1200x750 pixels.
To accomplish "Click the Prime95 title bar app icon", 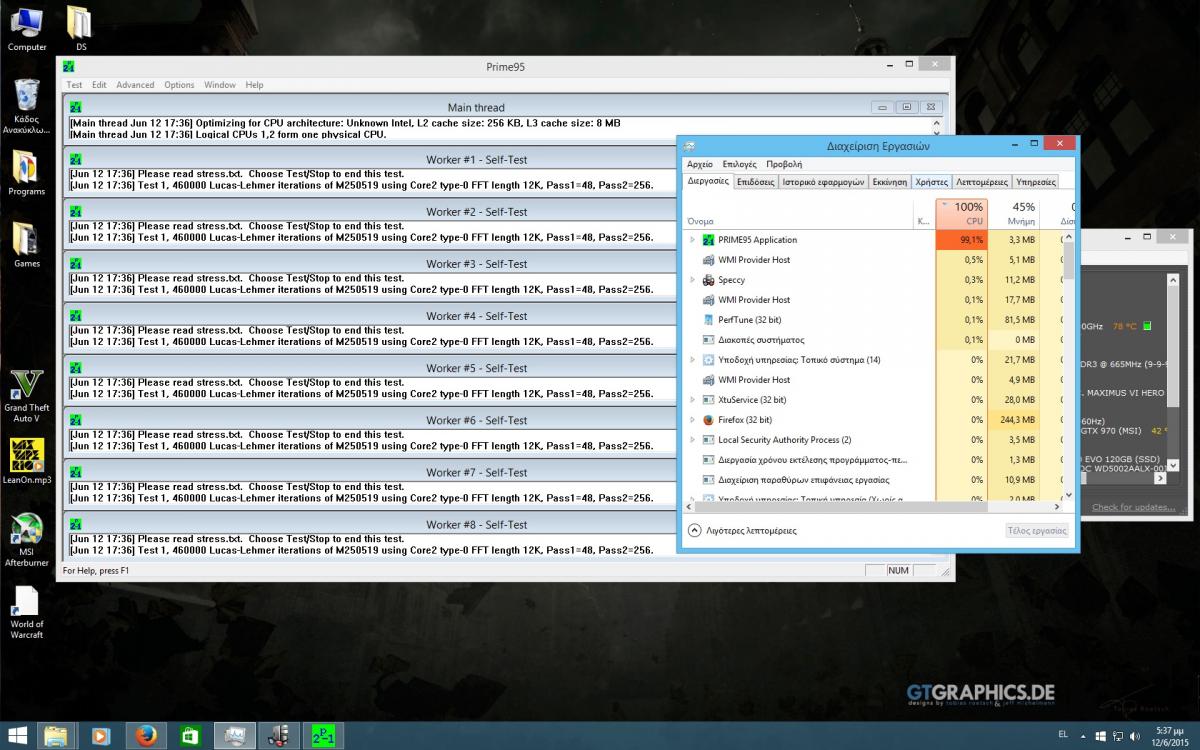I will [x=69, y=67].
